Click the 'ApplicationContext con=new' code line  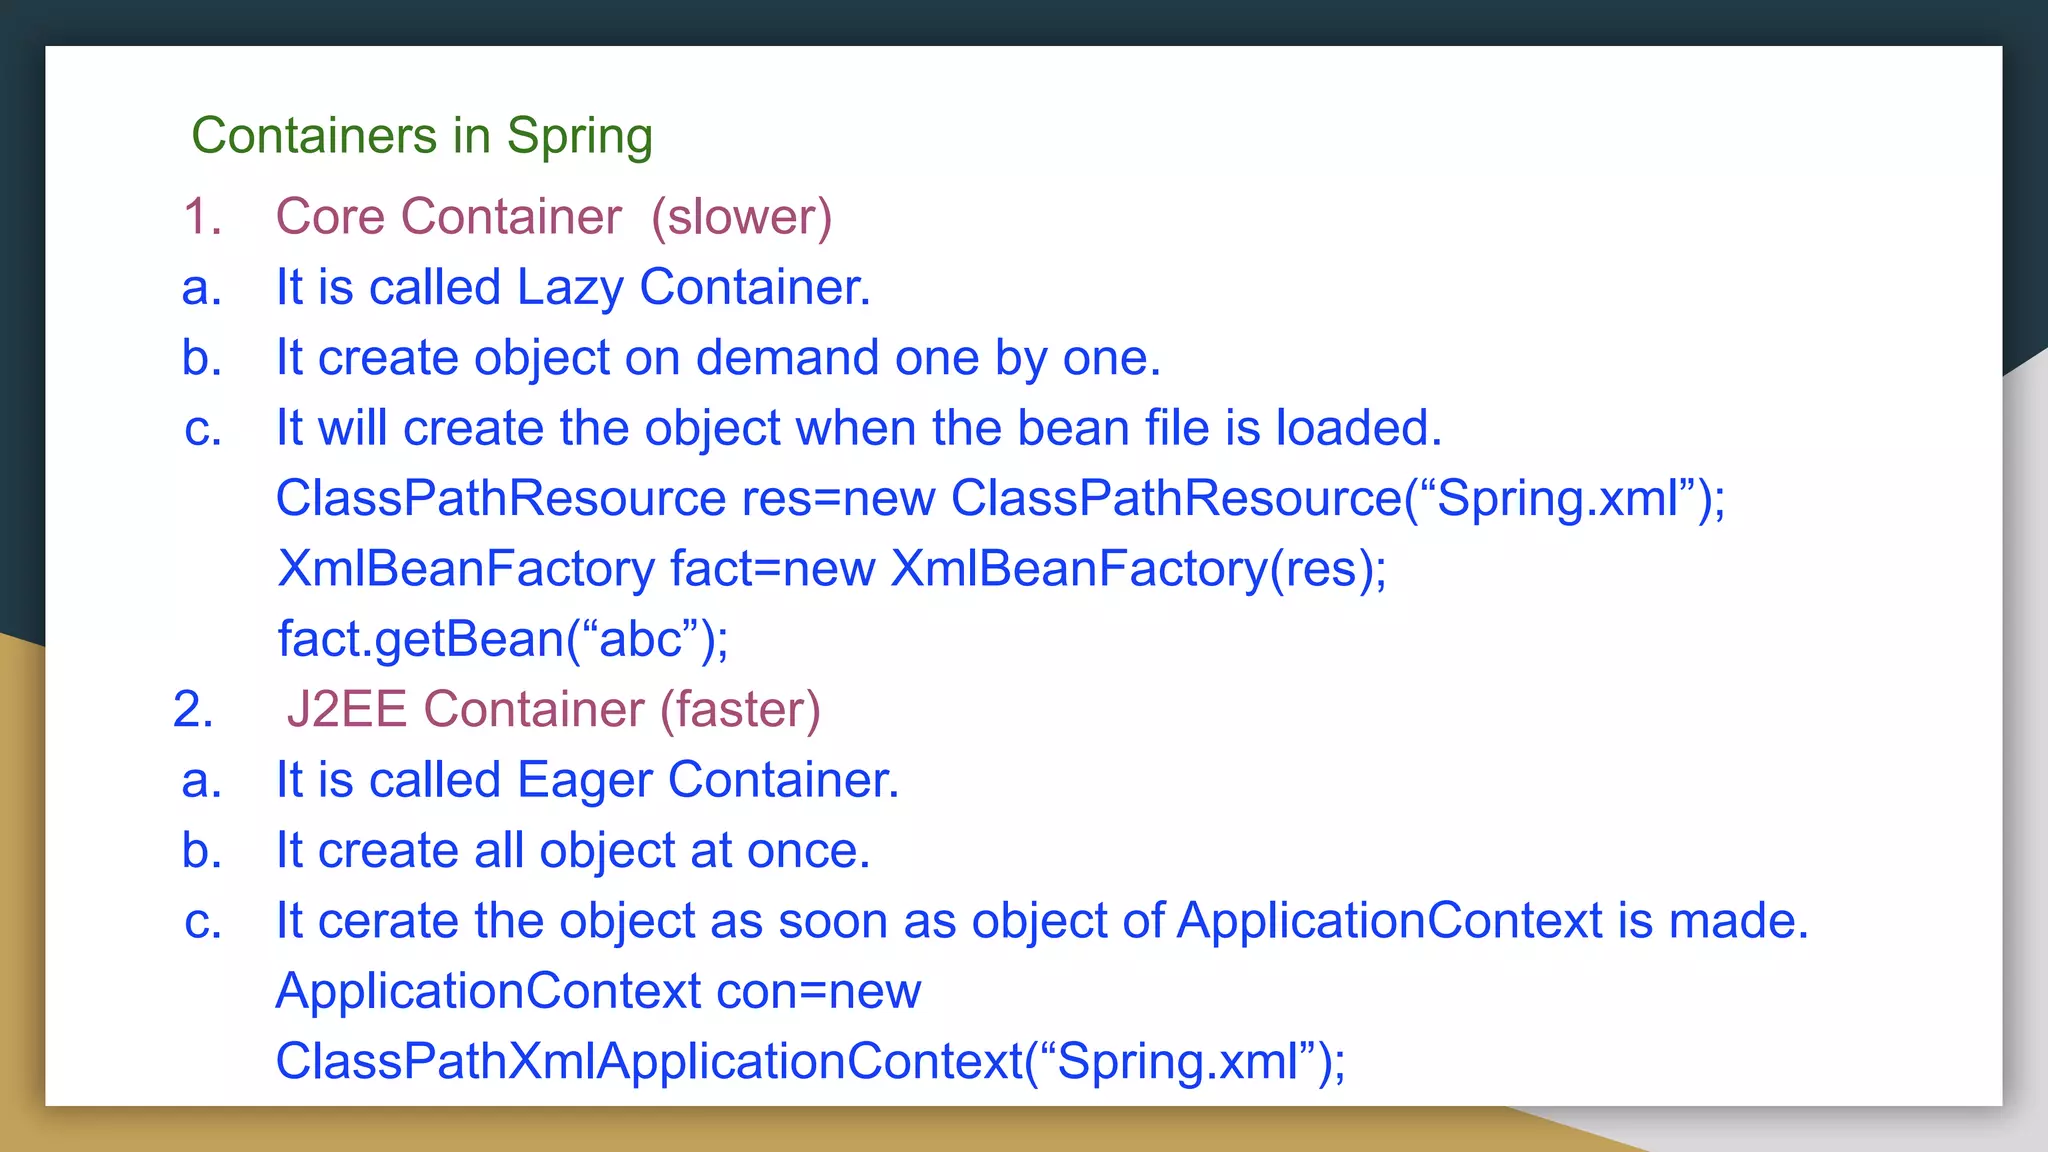pos(598,991)
